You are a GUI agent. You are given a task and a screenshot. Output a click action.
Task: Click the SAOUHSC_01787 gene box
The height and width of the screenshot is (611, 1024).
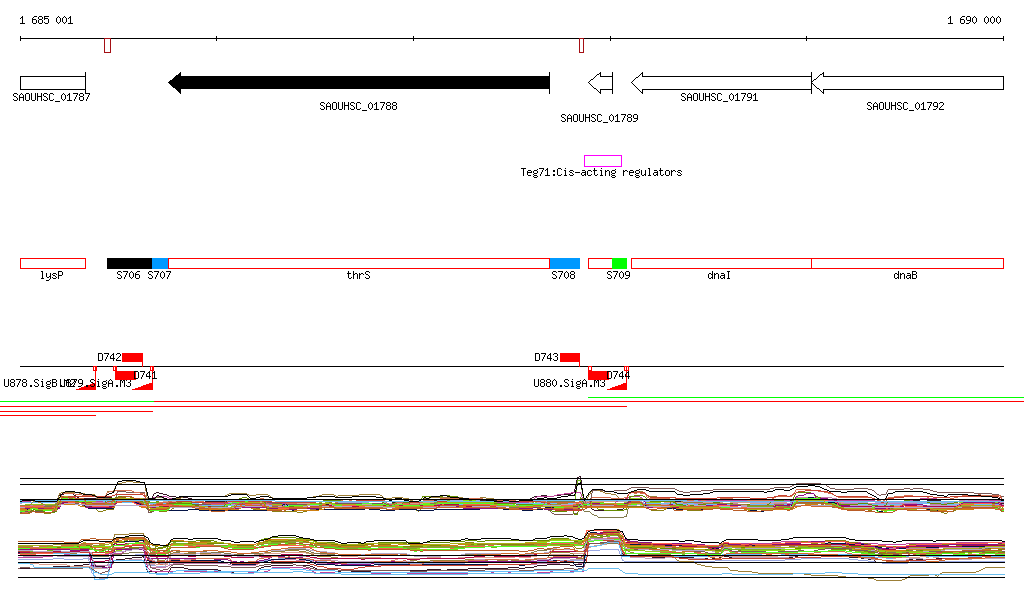[52, 82]
